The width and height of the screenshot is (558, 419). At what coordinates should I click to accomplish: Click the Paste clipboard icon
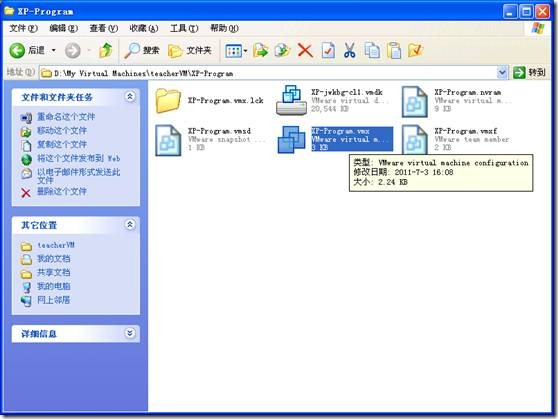tap(394, 51)
